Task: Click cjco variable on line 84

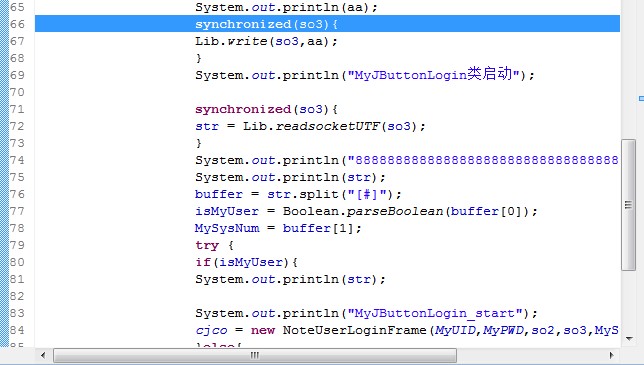Action: [x=211, y=331]
